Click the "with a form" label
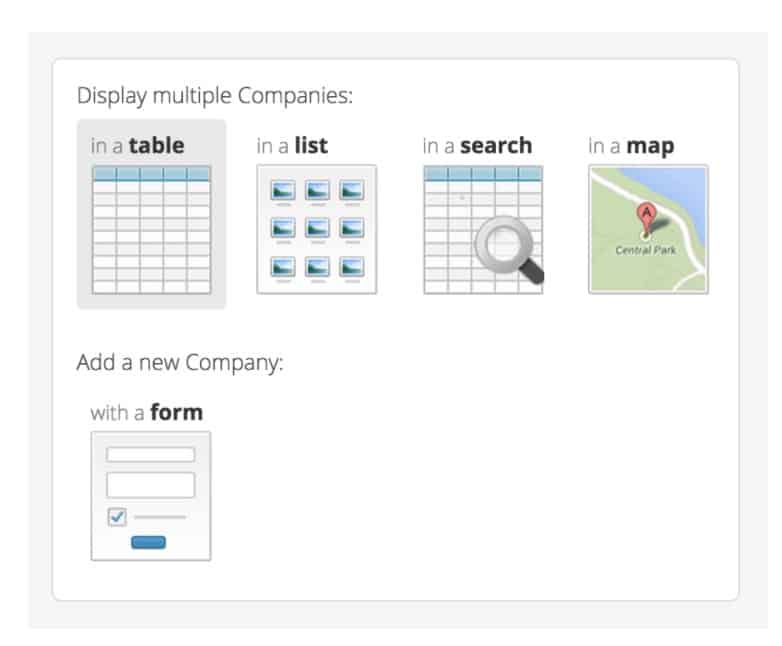Viewport: 782px width, 646px height. (146, 412)
